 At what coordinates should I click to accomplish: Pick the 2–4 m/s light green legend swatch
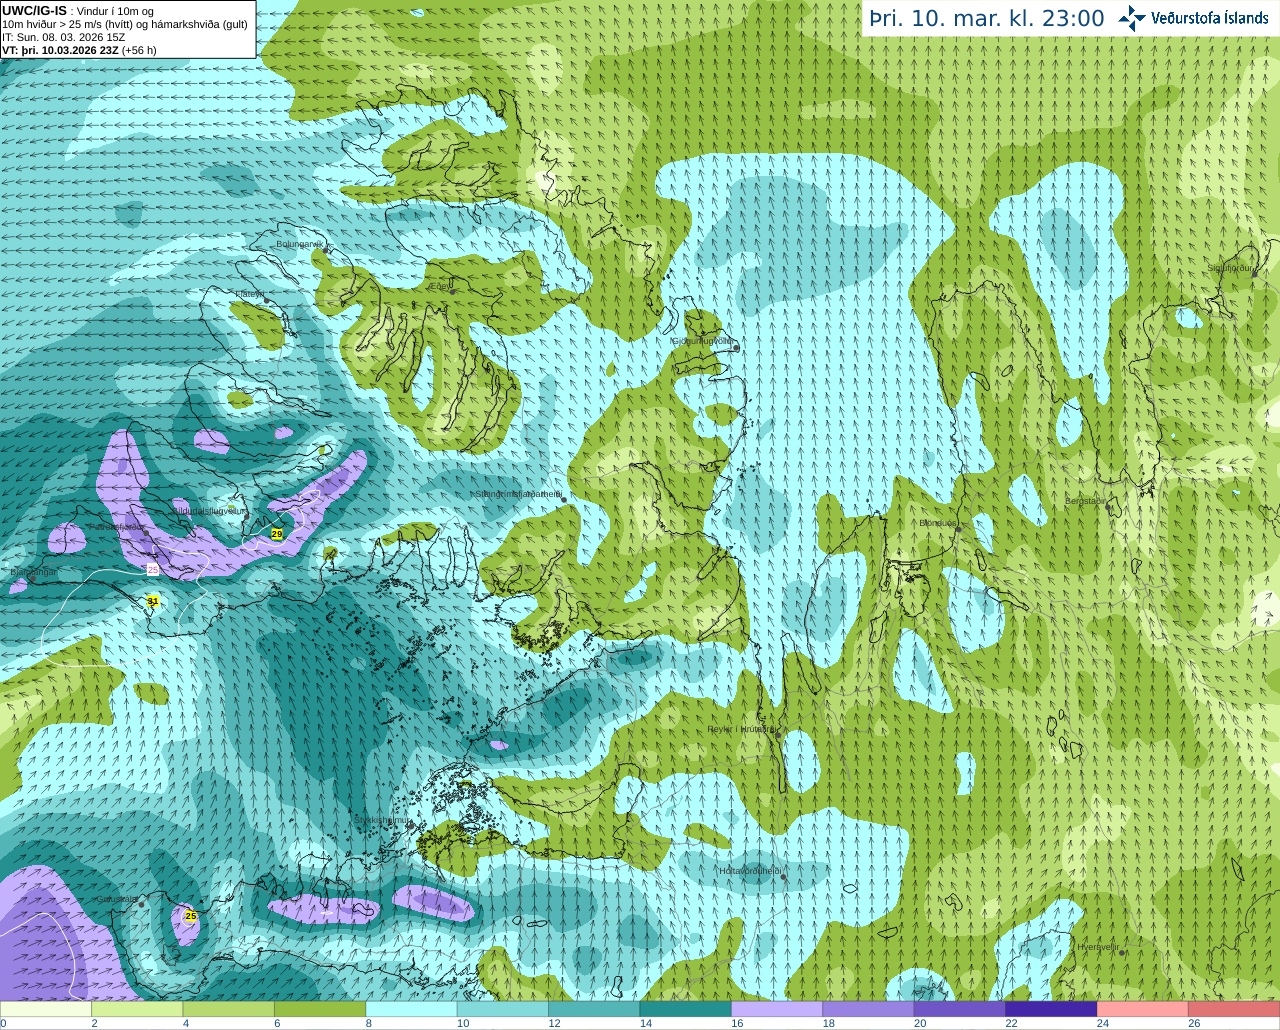[137, 1009]
